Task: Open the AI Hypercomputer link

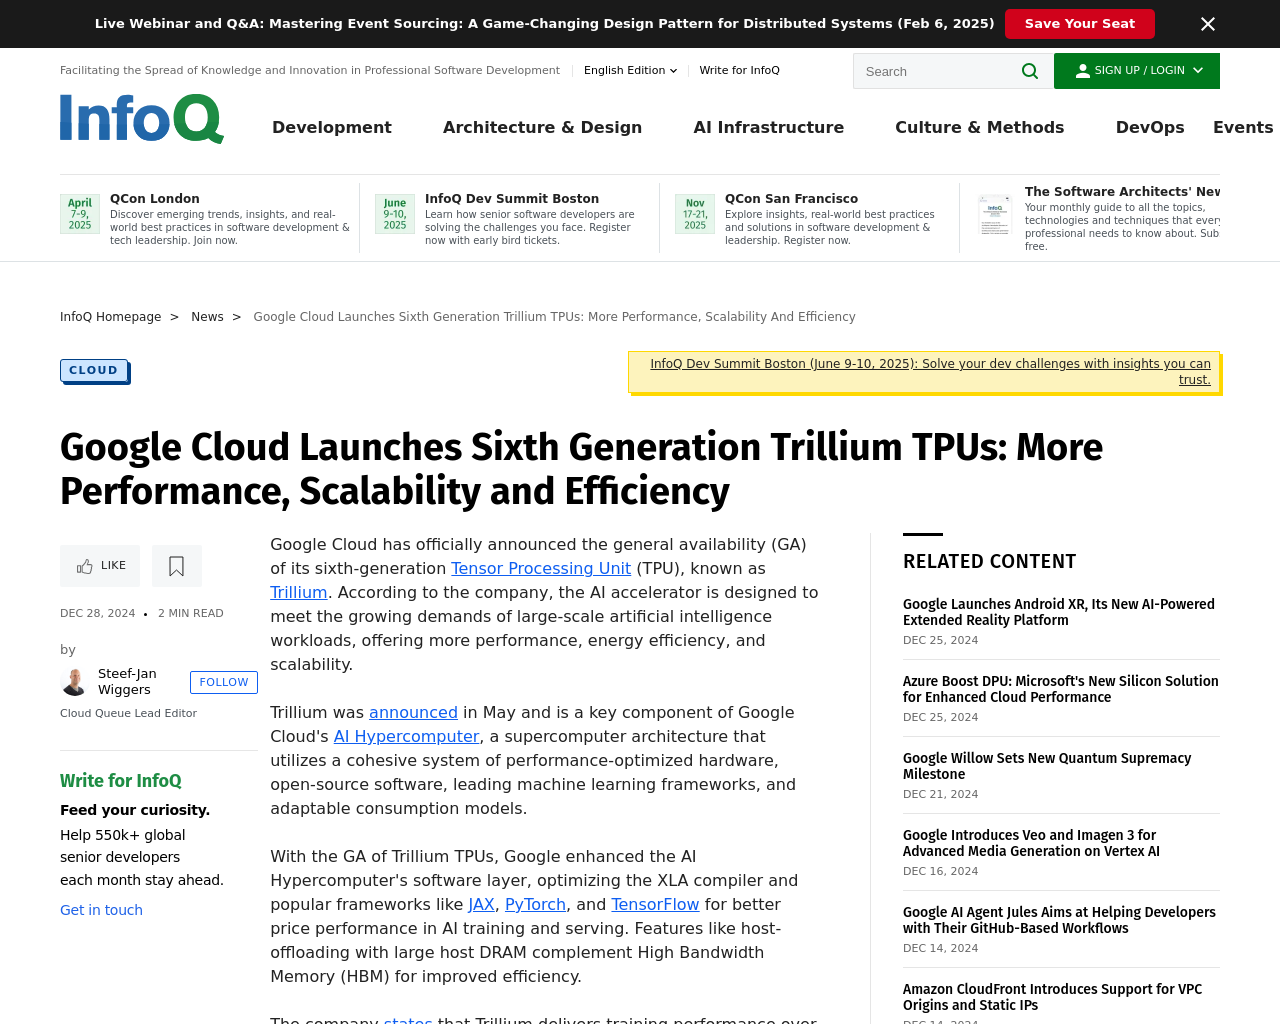Action: [406, 736]
